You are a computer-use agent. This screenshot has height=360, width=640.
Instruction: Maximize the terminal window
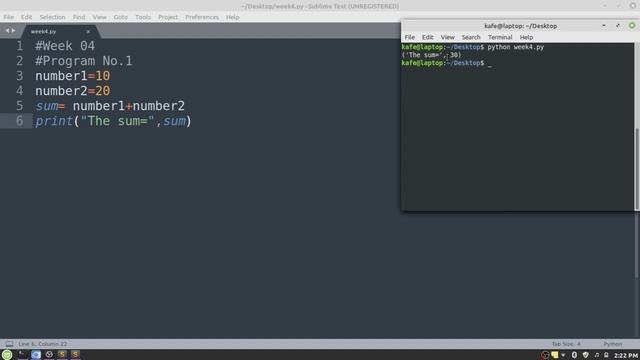[x=618, y=26]
